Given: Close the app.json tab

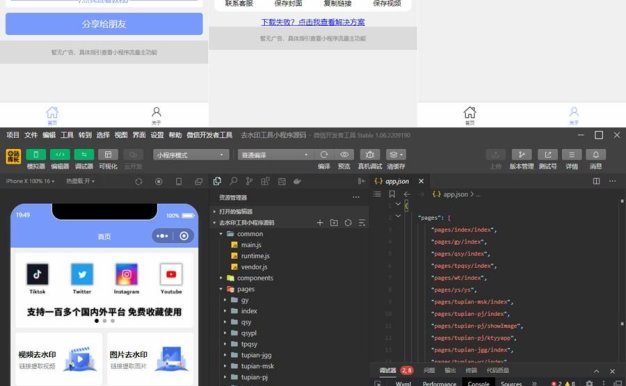Looking at the screenshot, I should click(421, 181).
